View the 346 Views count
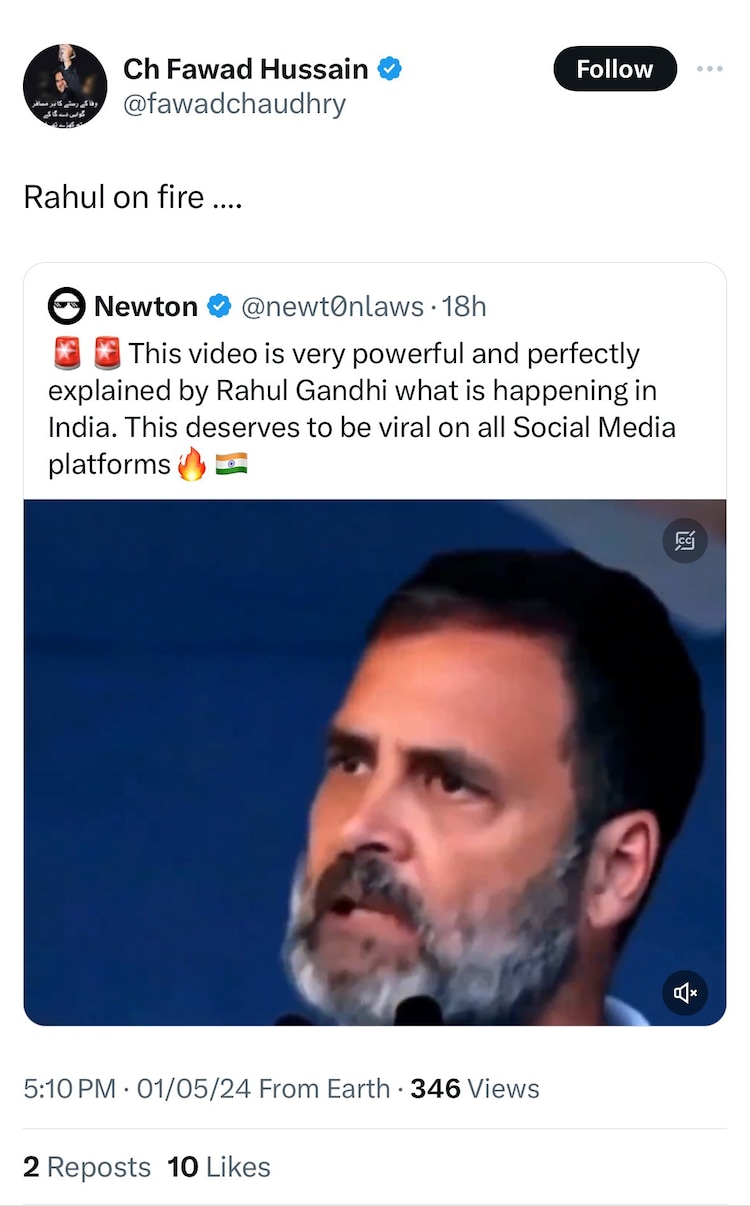The height and width of the screenshot is (1206, 750). [475, 1089]
